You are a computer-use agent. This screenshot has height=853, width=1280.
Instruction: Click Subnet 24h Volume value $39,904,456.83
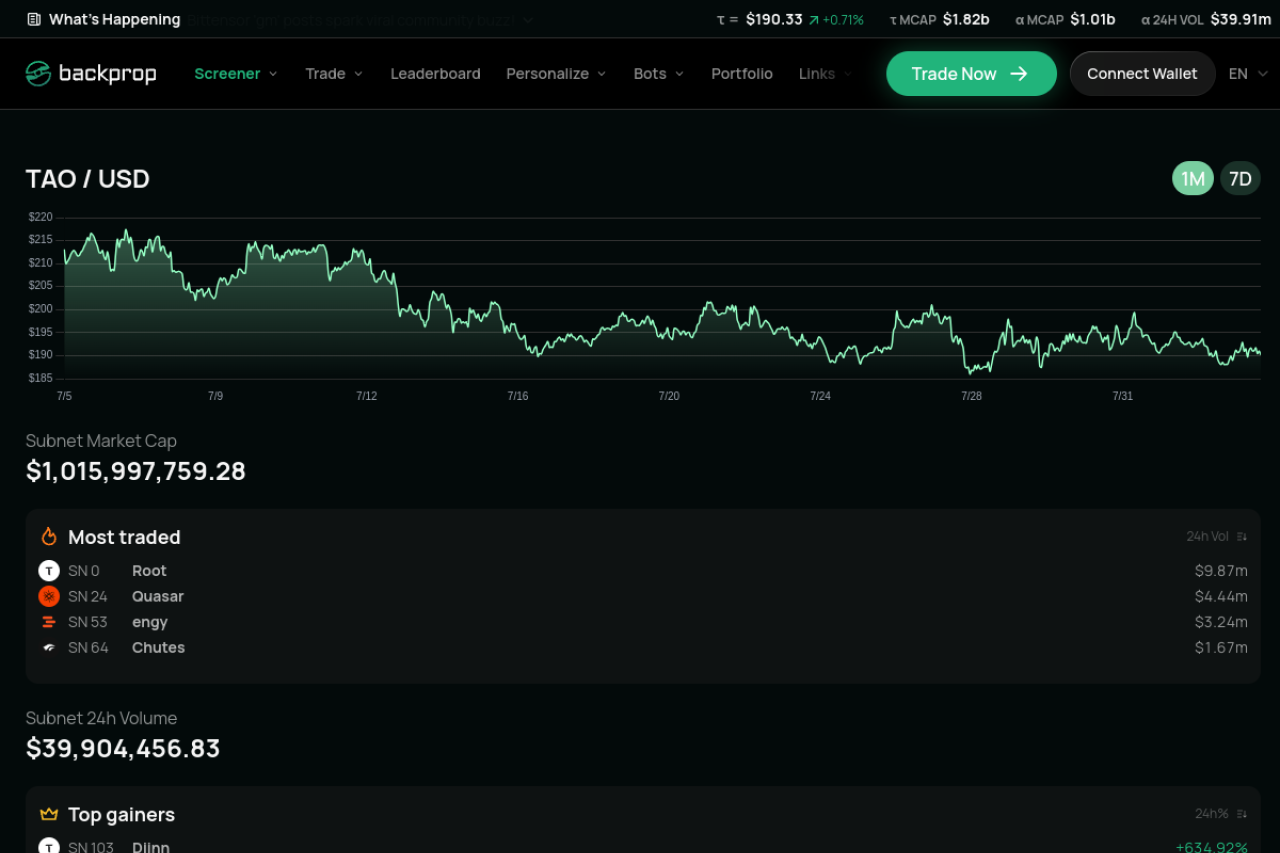point(123,748)
